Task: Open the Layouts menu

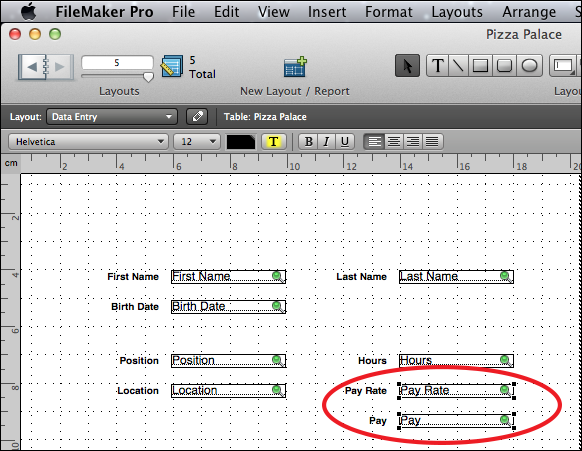Action: [x=457, y=12]
